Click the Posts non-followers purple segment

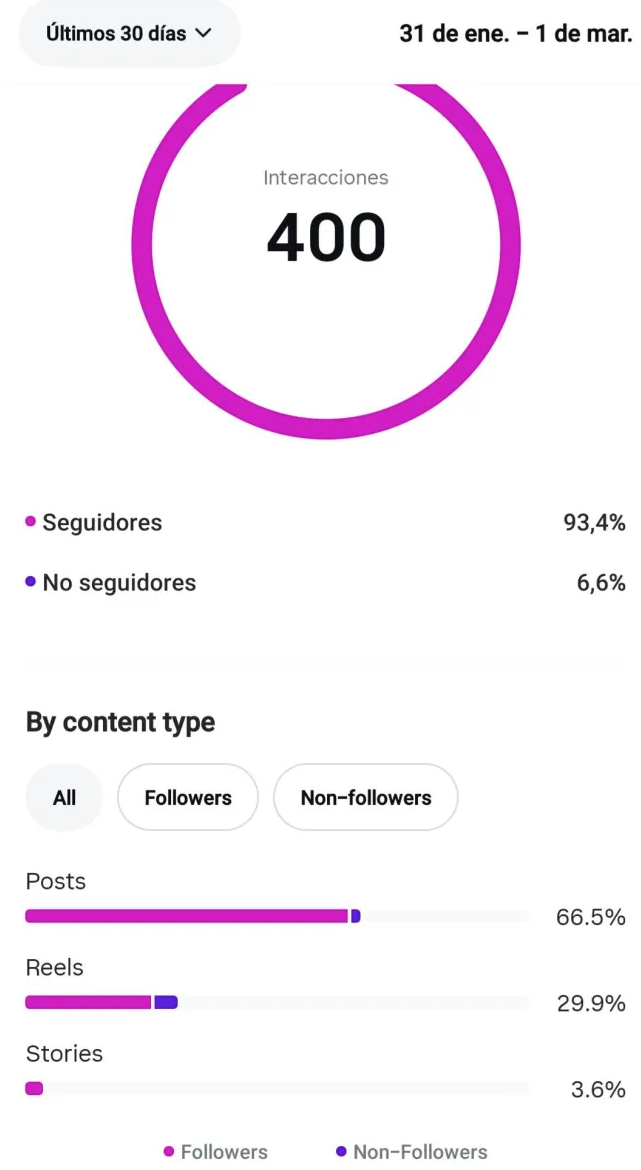pos(355,916)
